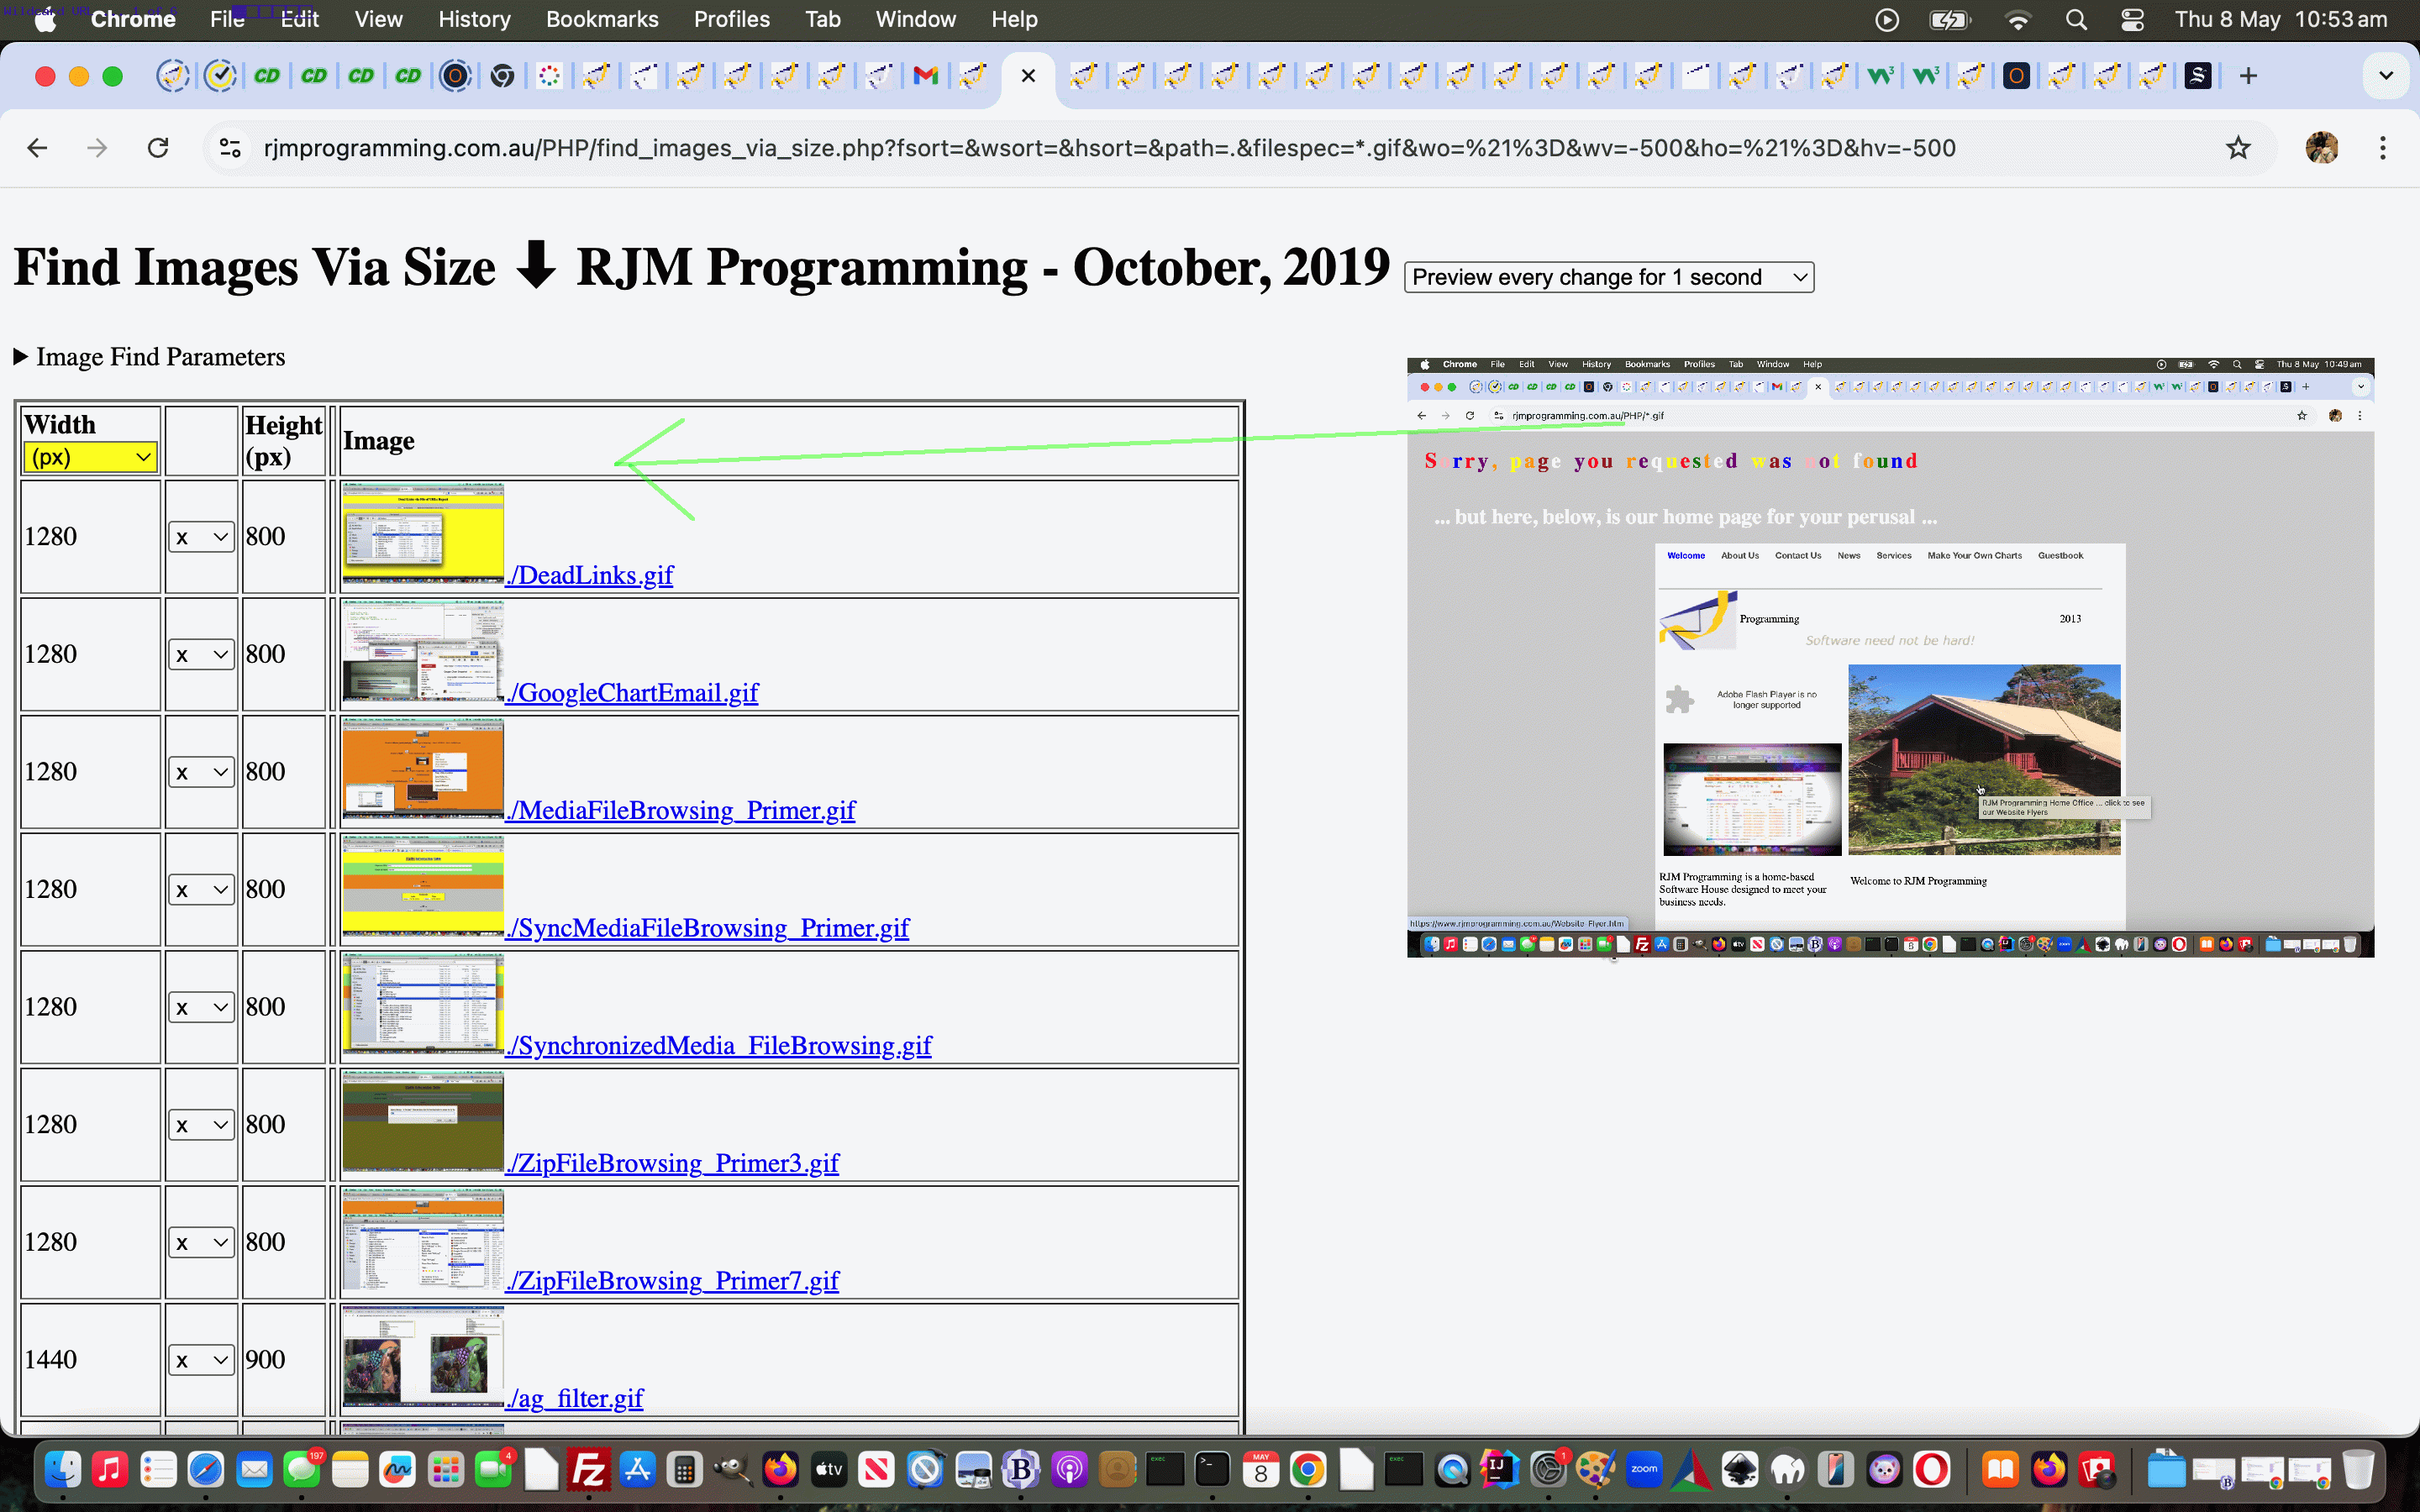Open FileZilla from the dock
The image size is (2420, 1512).
pos(589,1469)
